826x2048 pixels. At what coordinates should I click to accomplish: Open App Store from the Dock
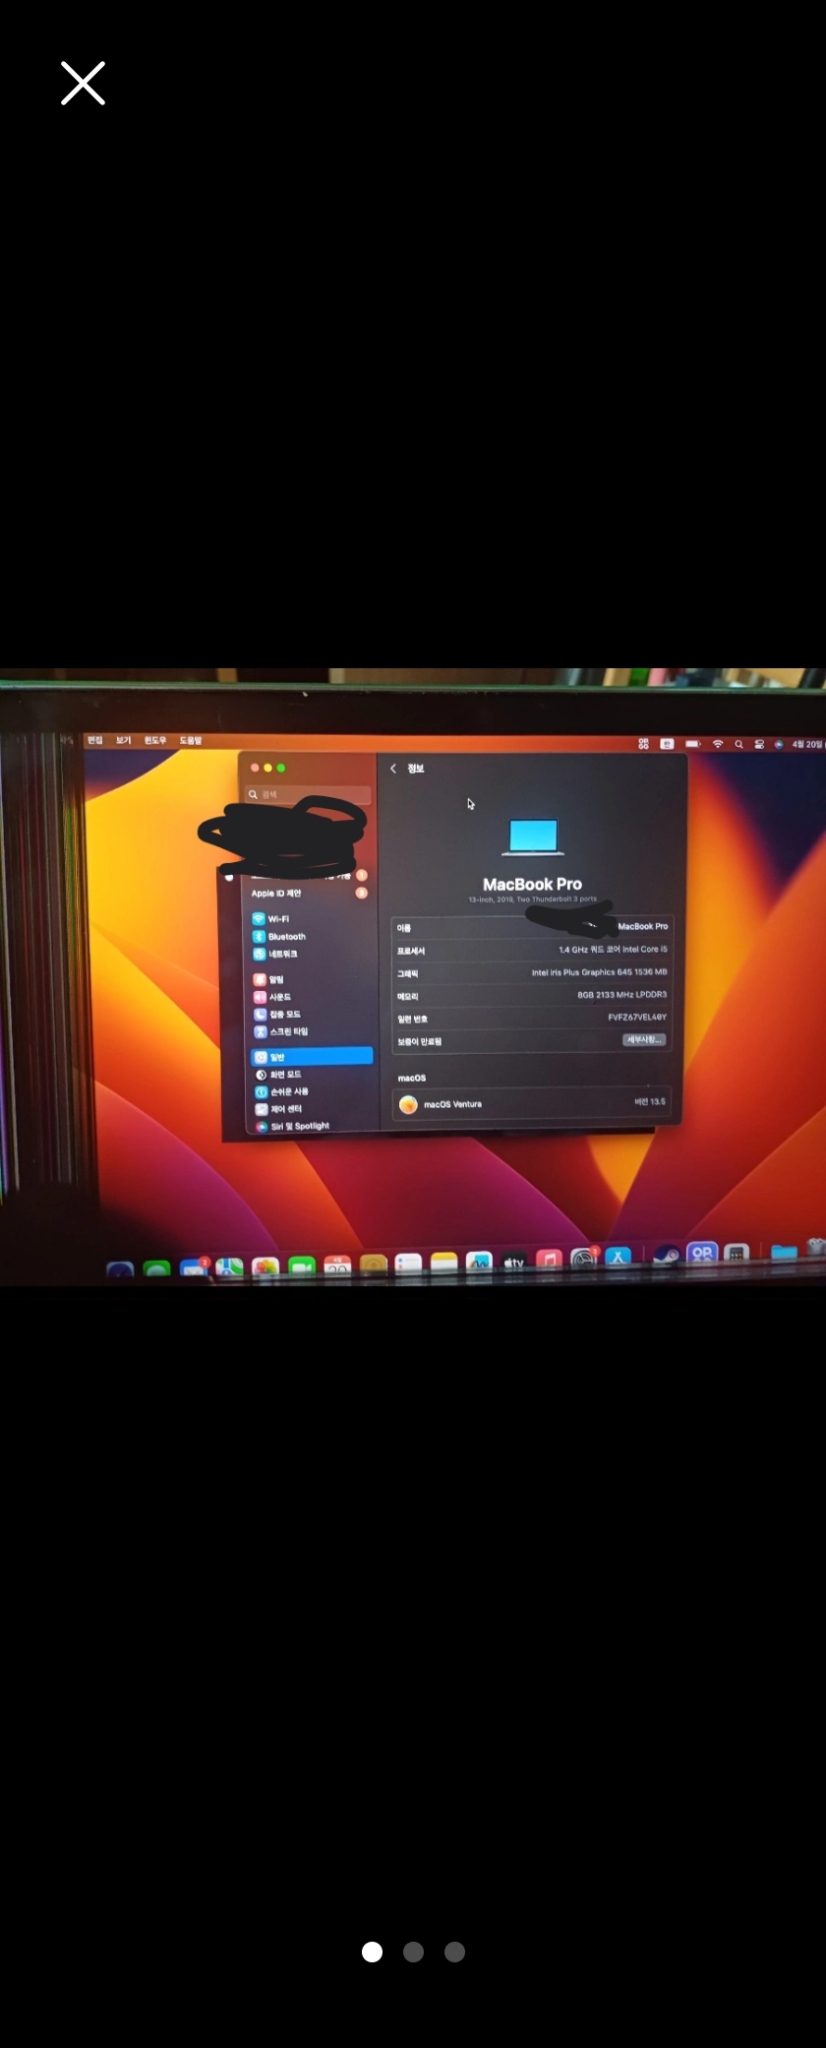point(618,1257)
